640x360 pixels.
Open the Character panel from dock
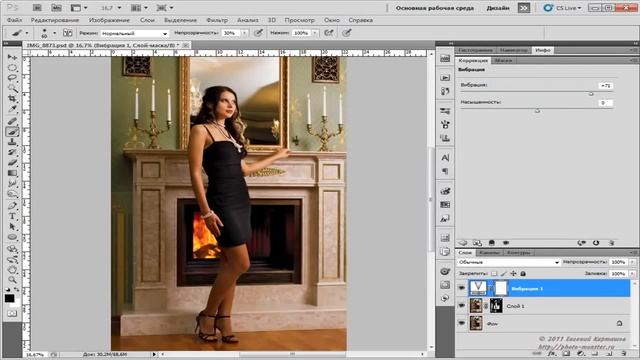coord(445,158)
